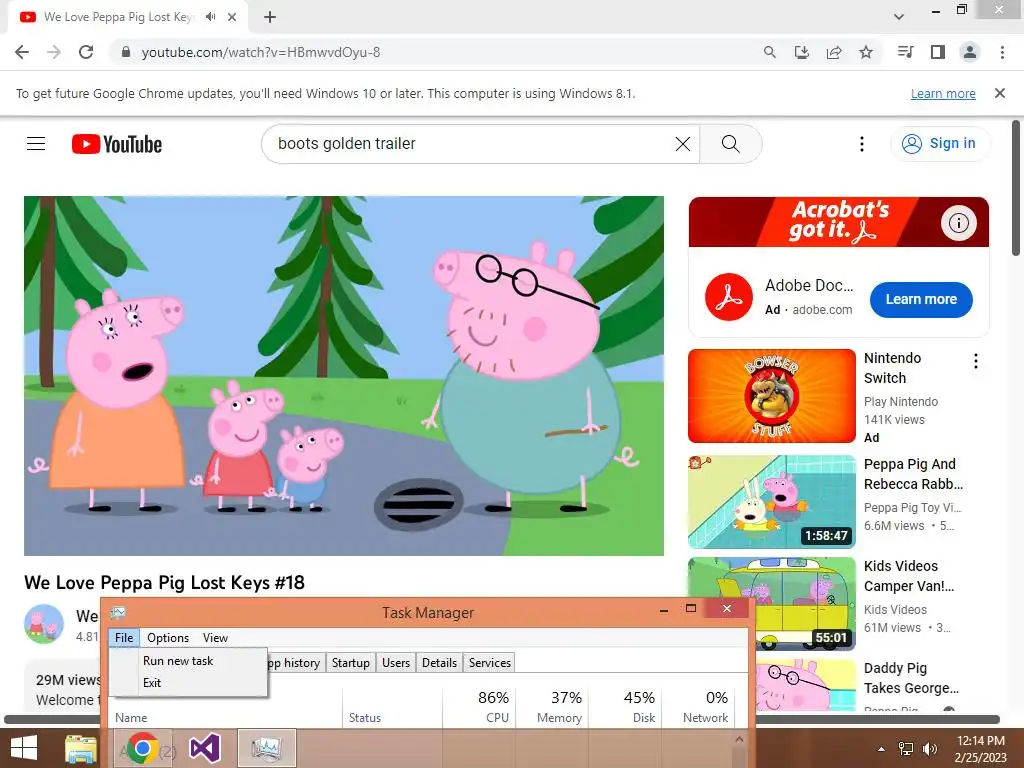This screenshot has width=1024, height=768.
Task: Sort by the Status column header
Action: (x=392, y=707)
